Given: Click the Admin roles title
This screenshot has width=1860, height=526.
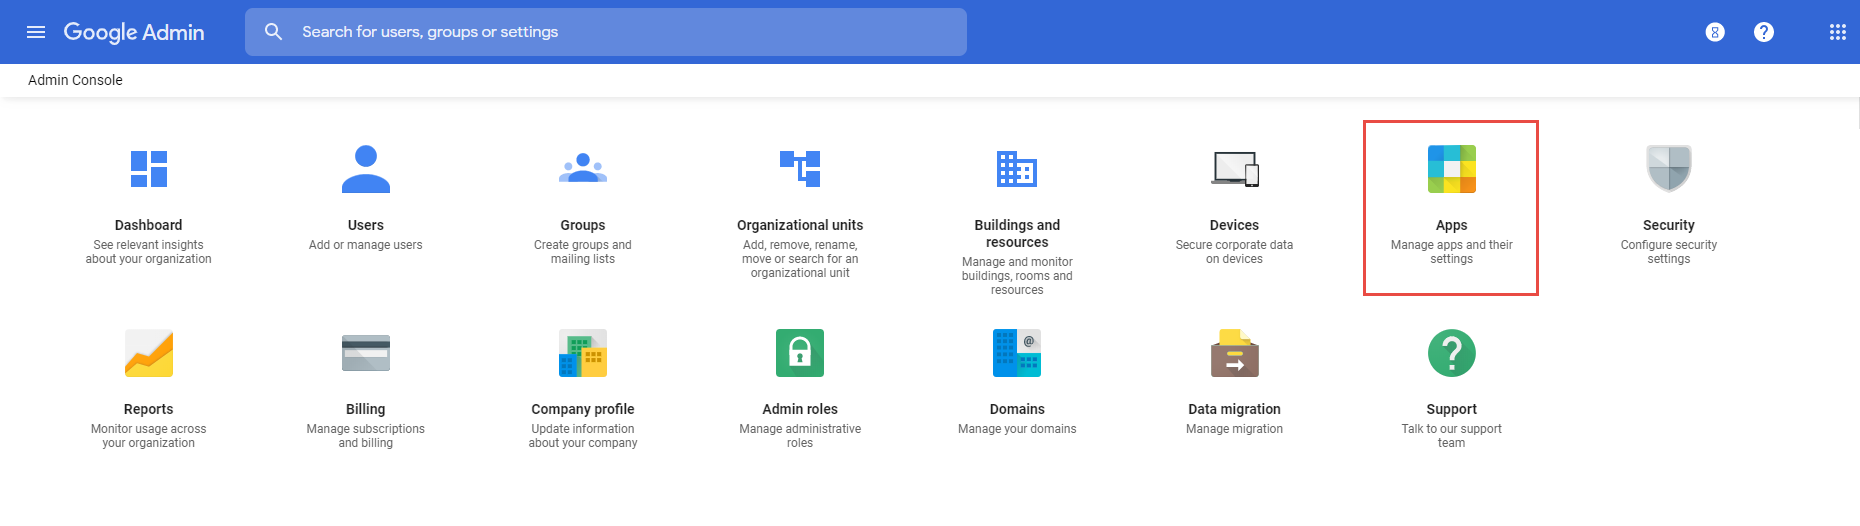Looking at the screenshot, I should point(800,409).
